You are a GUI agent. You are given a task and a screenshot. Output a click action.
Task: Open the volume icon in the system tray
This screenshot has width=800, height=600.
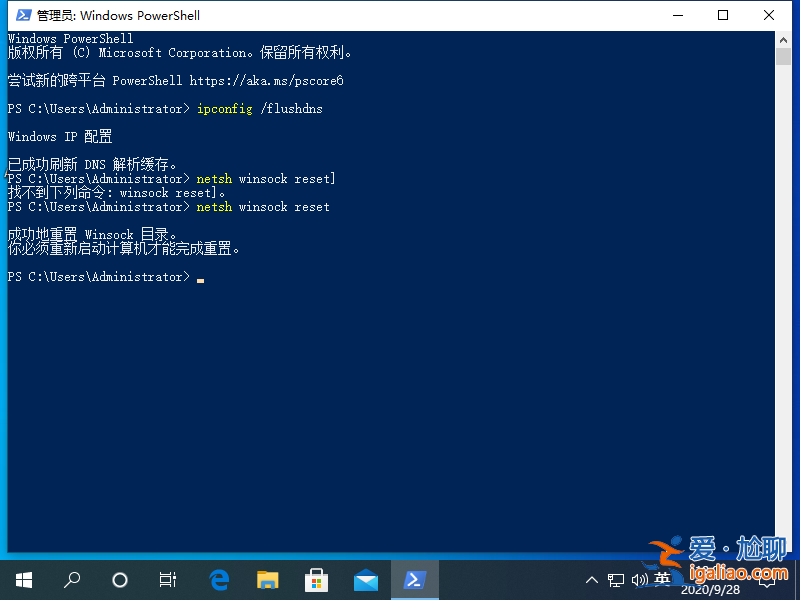(x=640, y=579)
